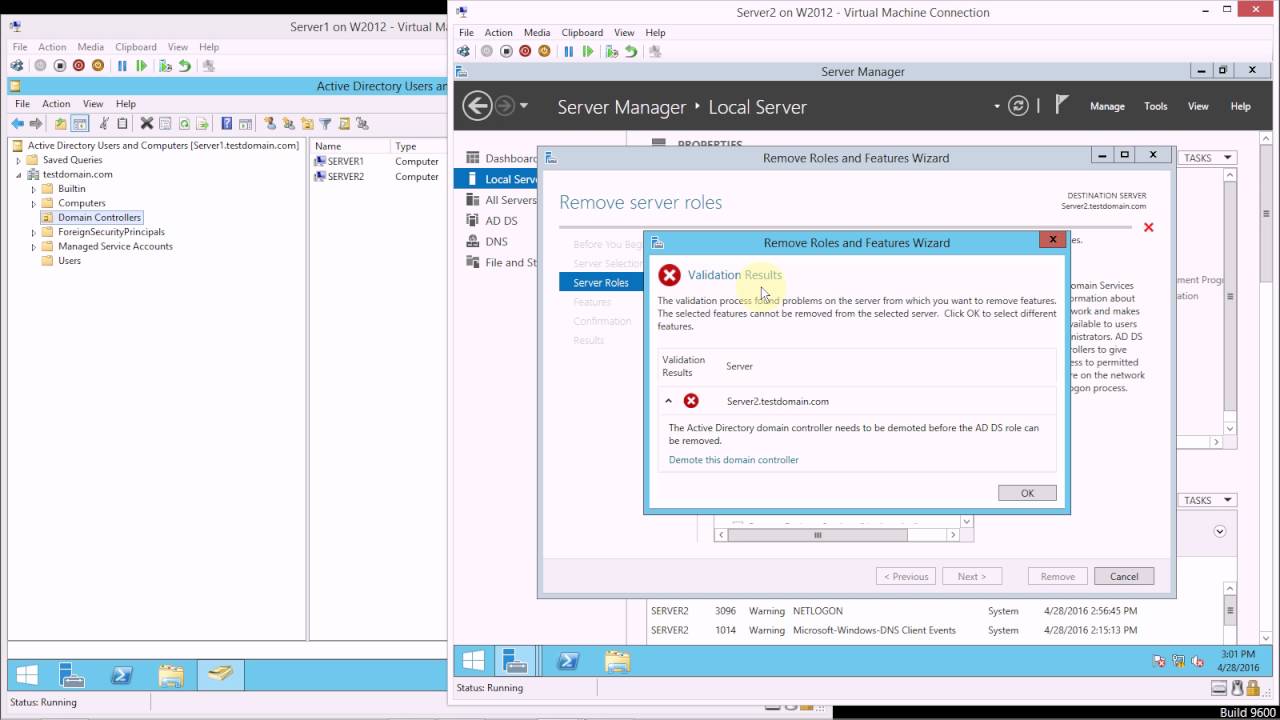Click red Shut Down icon in Server1 VM toolbar
Screen dimensions: 1280x720
coord(79,65)
